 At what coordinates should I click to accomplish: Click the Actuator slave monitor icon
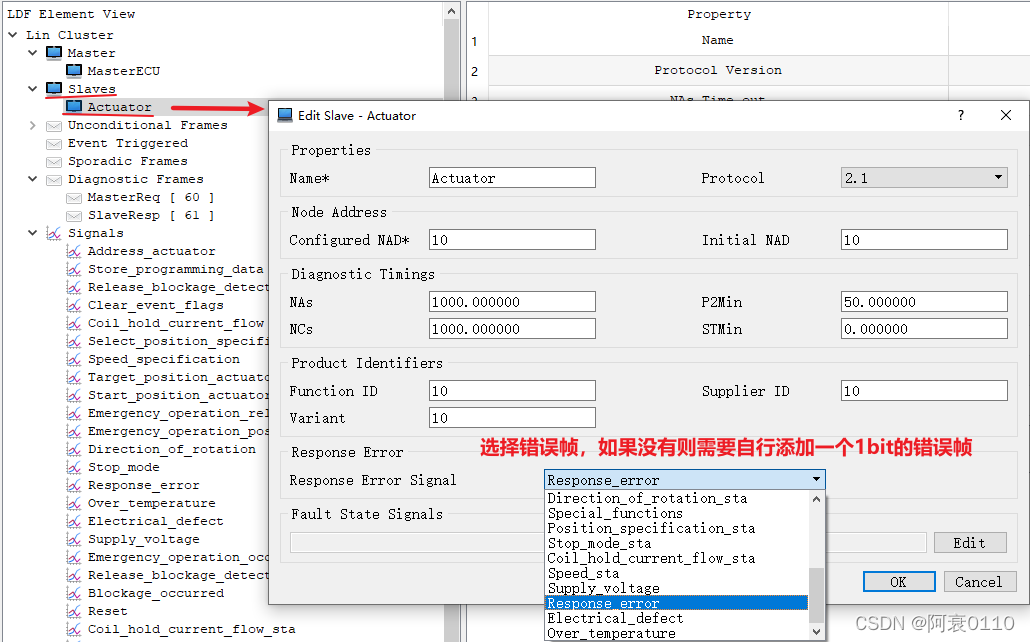pos(74,106)
